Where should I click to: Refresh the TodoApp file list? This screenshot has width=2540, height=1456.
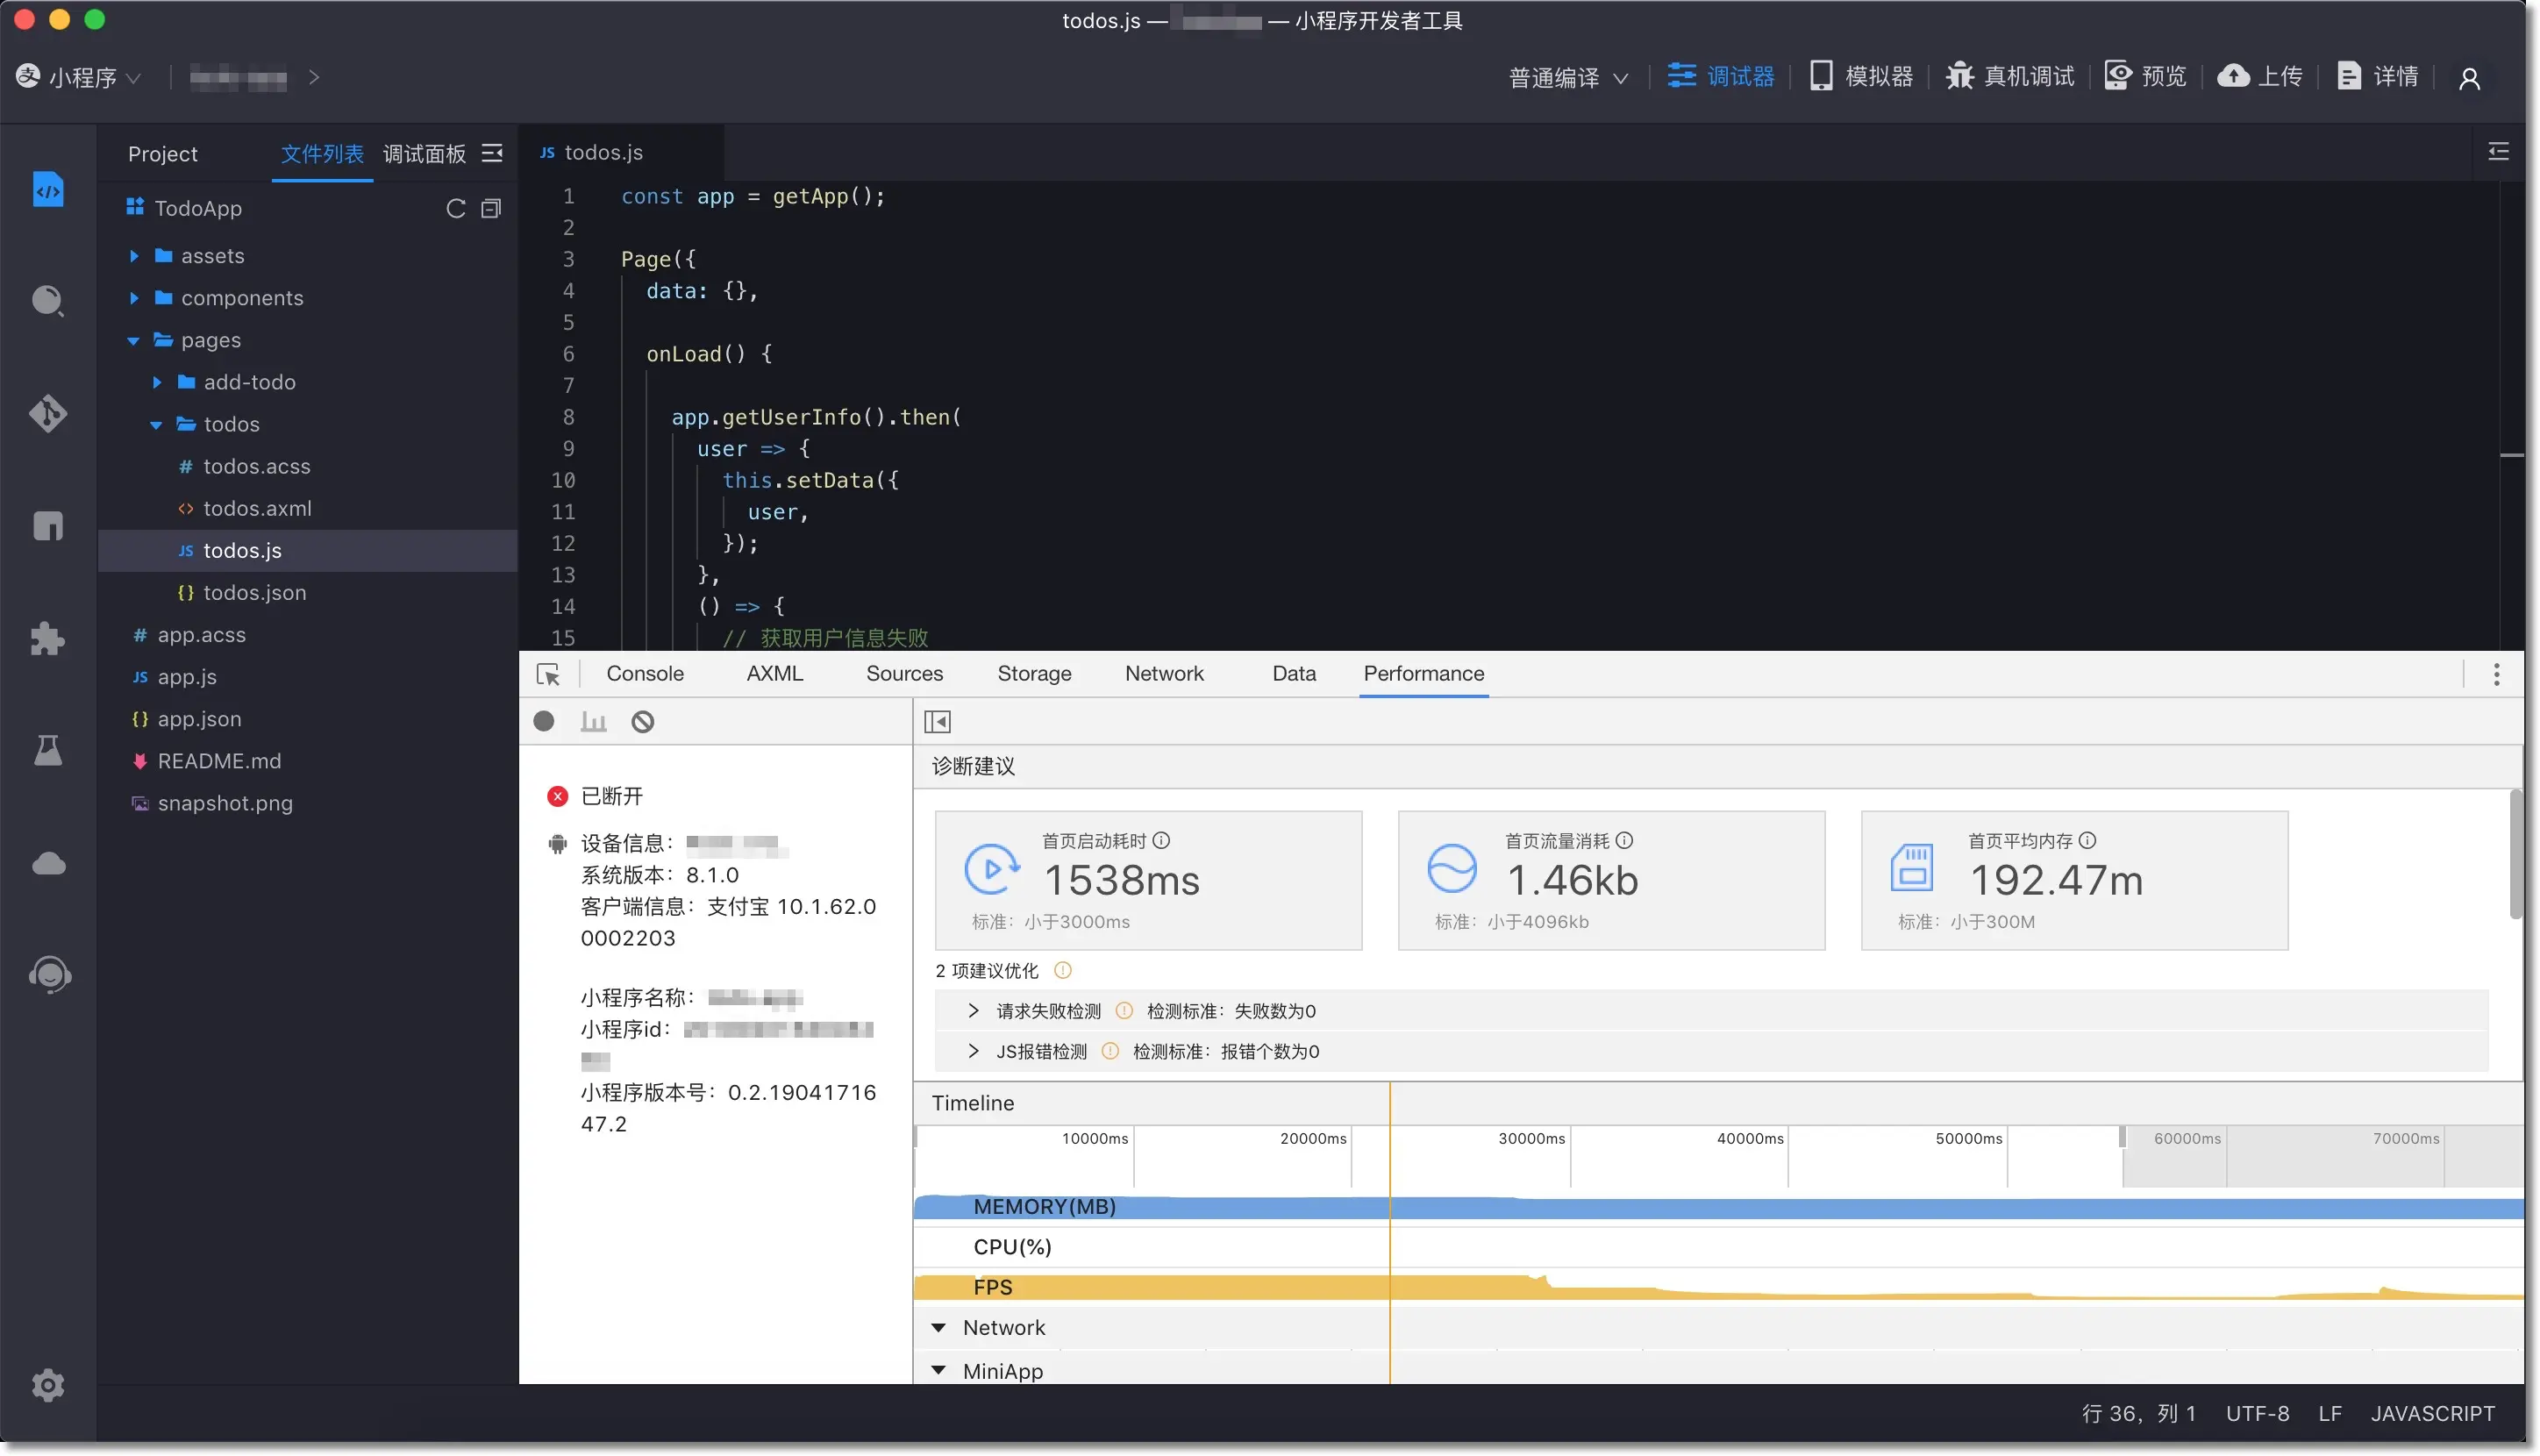(x=455, y=208)
